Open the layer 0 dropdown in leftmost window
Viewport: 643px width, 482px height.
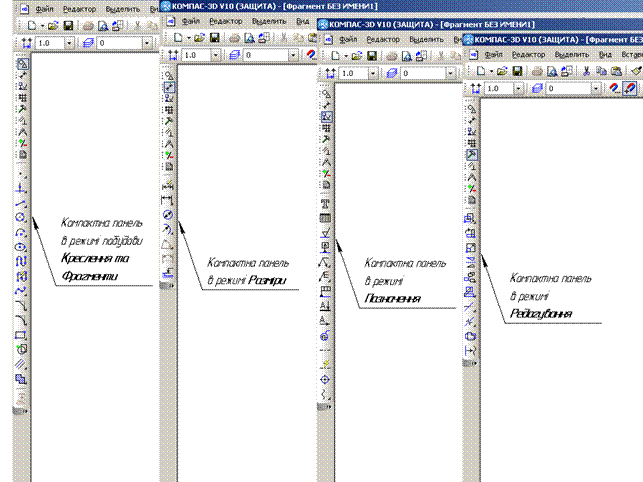pyautogui.click(x=147, y=43)
